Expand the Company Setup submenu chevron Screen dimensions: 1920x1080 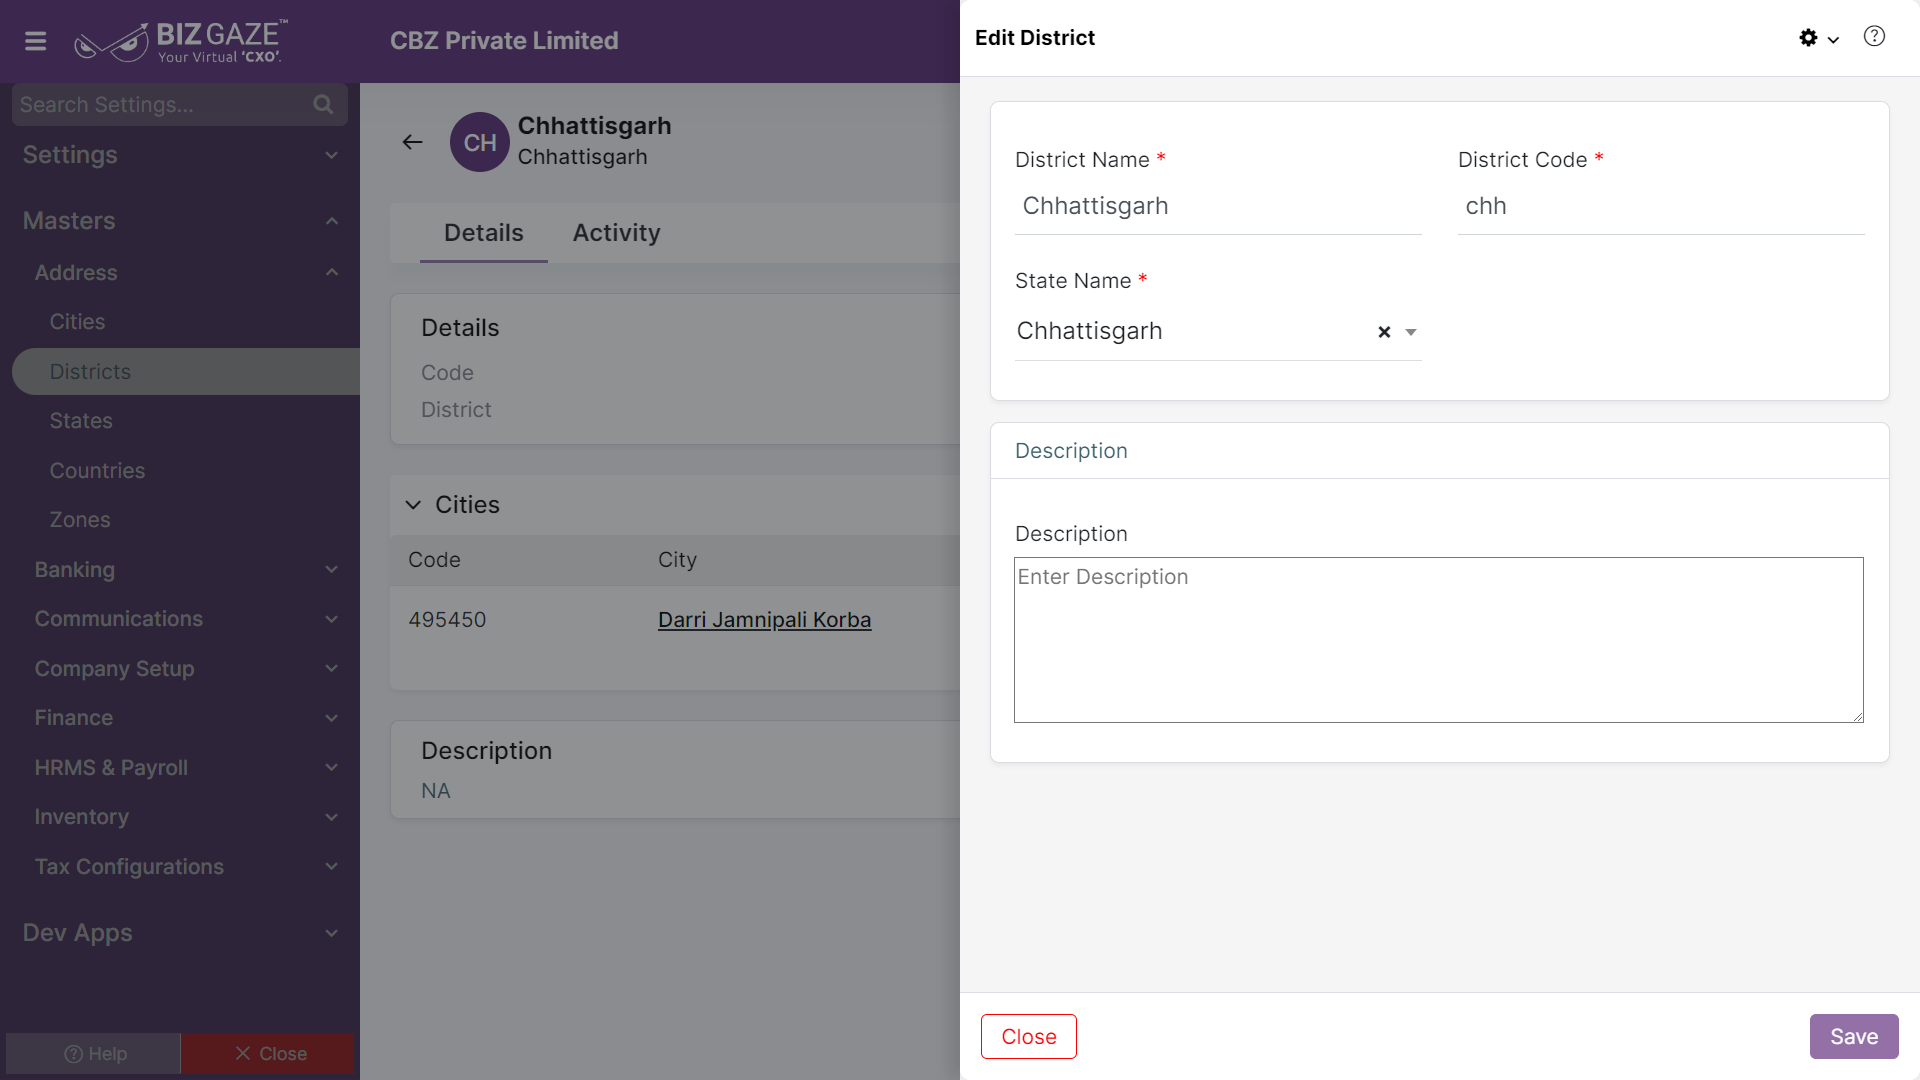tap(332, 669)
